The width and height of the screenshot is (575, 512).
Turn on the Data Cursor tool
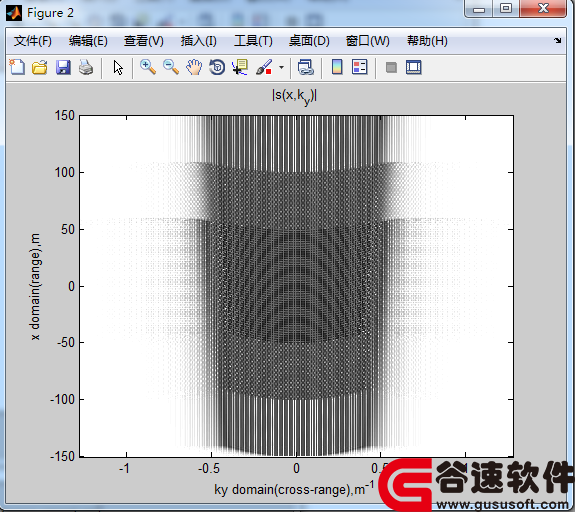coord(240,67)
